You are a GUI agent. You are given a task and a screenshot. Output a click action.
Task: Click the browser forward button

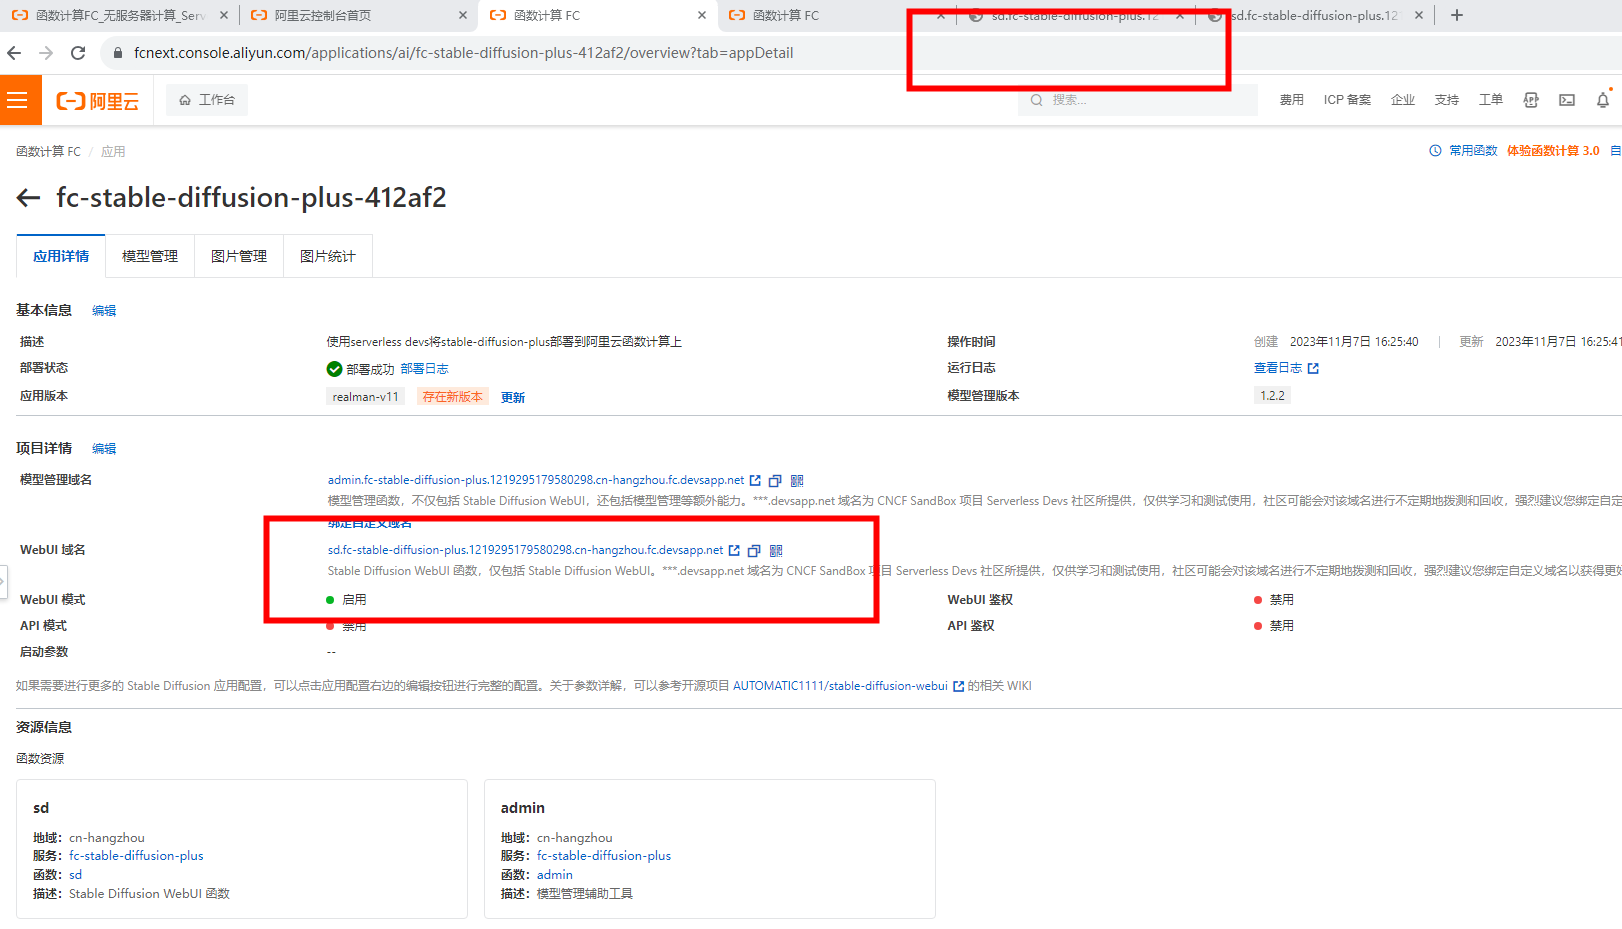(46, 53)
